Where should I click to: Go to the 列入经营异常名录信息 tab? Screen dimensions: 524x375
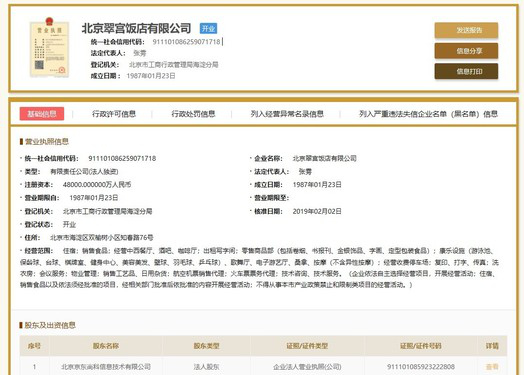click(x=287, y=114)
